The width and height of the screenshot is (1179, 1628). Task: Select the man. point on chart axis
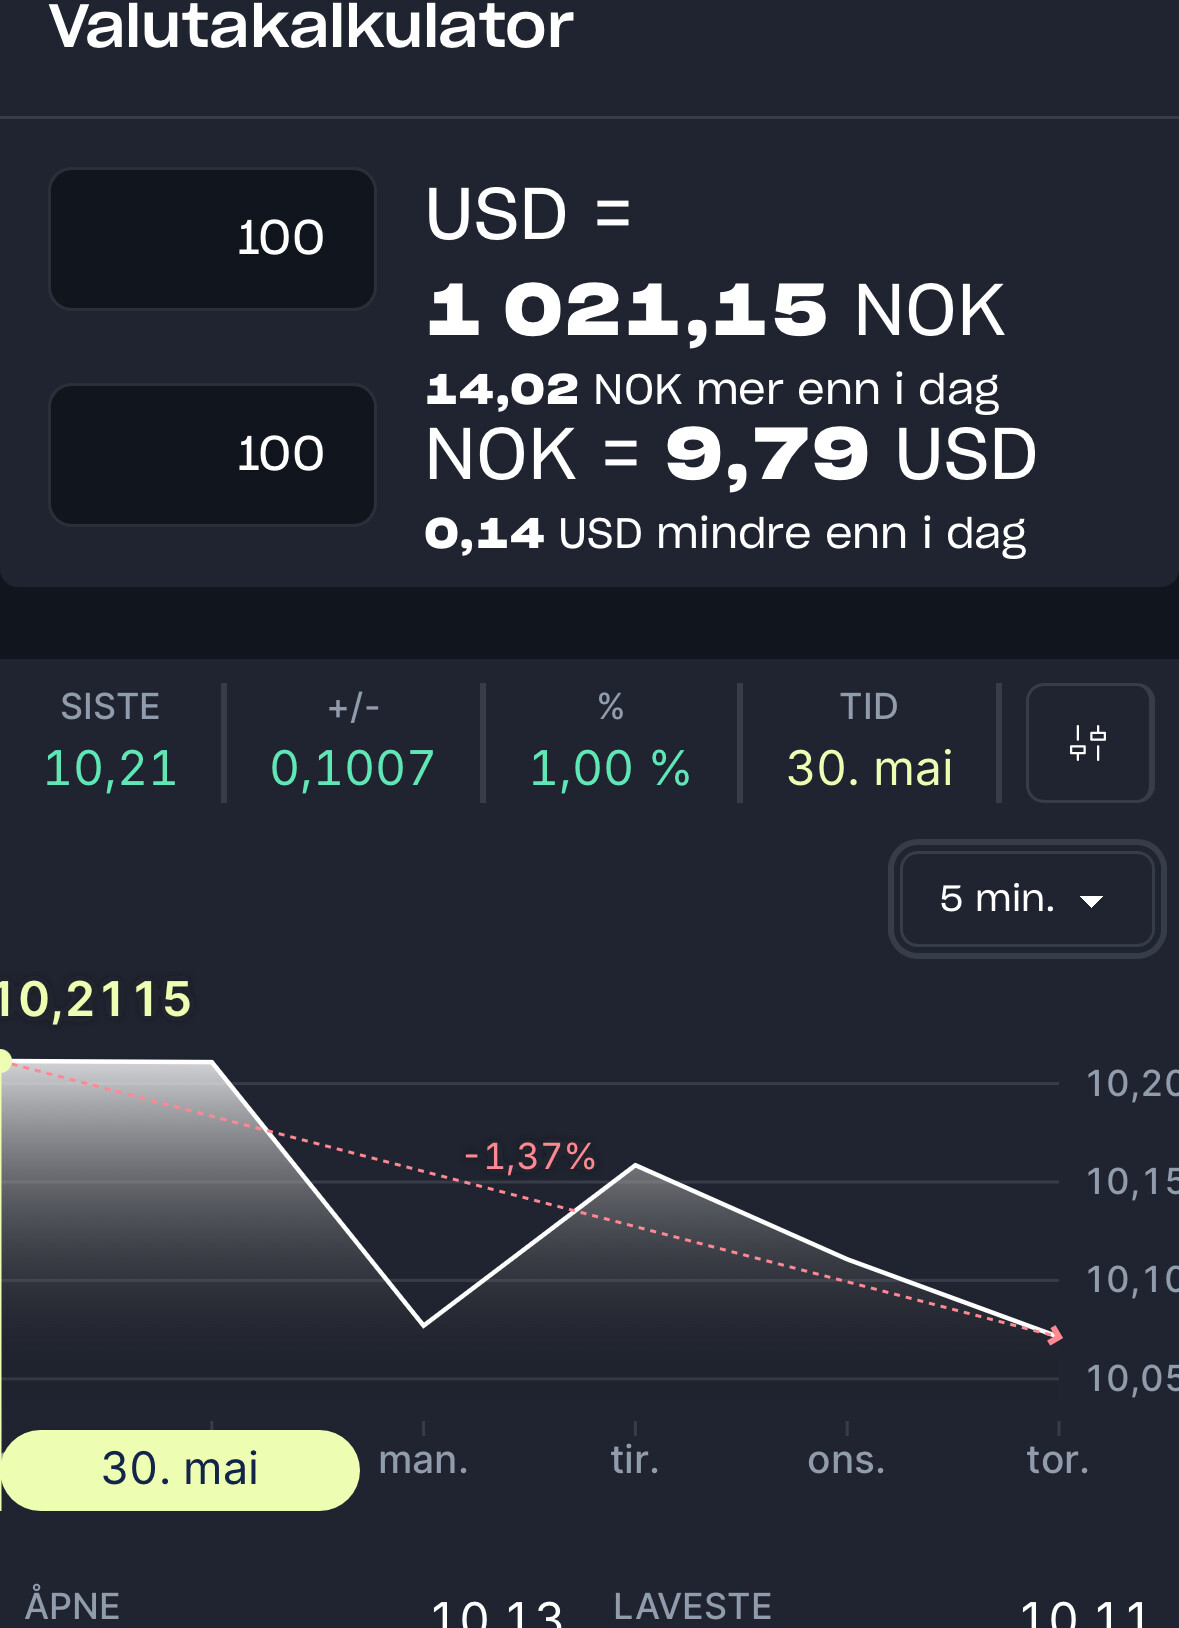pos(423,1460)
